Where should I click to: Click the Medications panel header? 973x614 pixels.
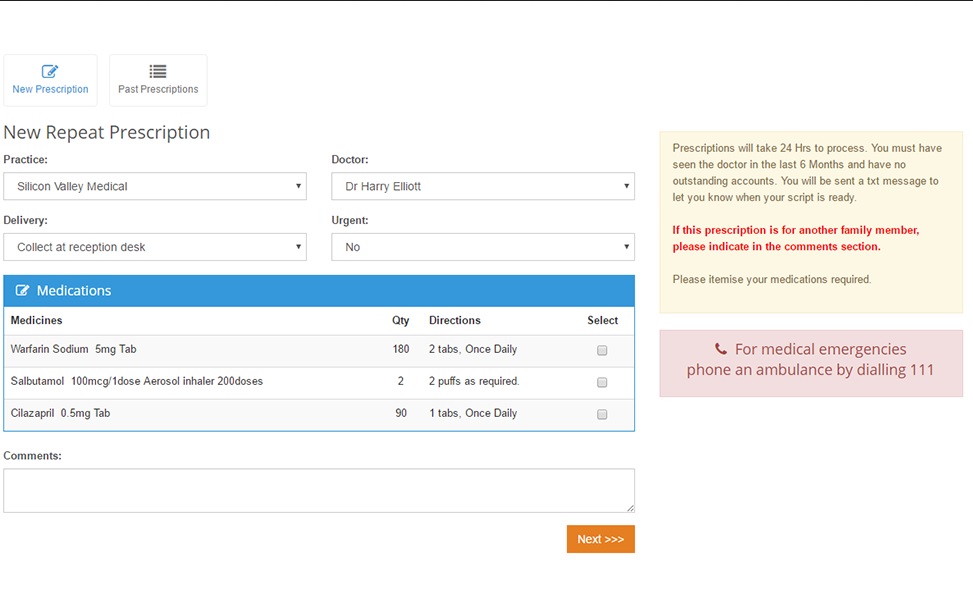(x=319, y=291)
